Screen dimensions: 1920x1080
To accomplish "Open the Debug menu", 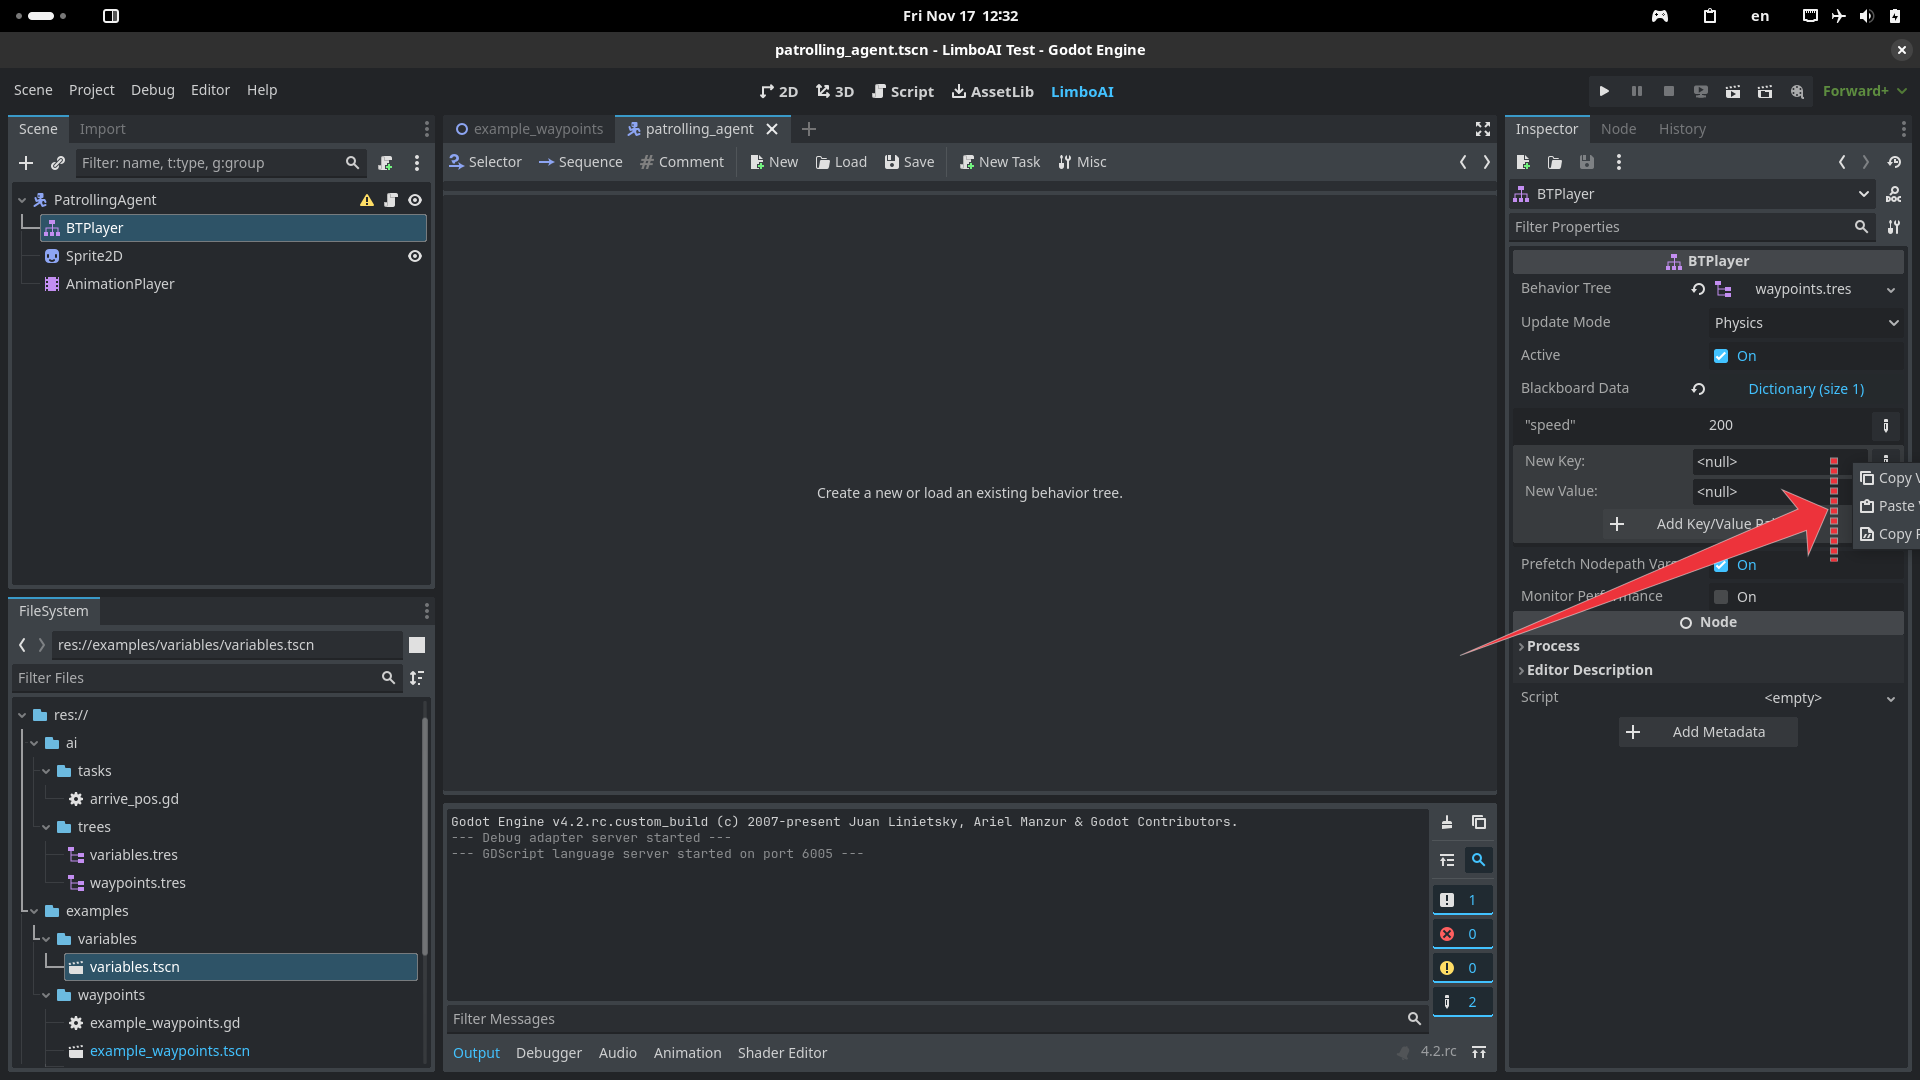I will [152, 90].
